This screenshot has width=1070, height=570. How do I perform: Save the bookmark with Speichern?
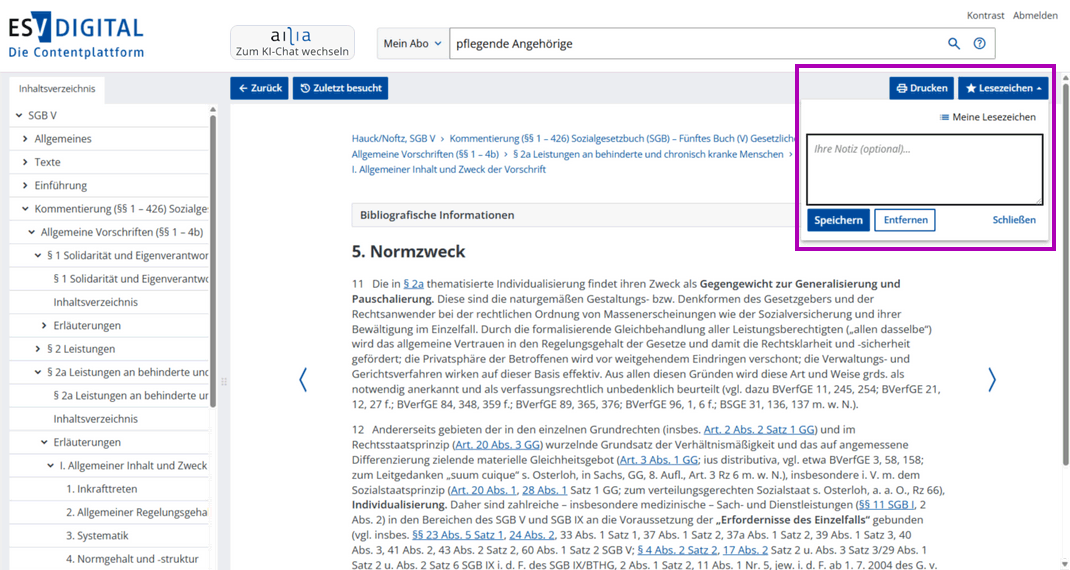point(838,220)
